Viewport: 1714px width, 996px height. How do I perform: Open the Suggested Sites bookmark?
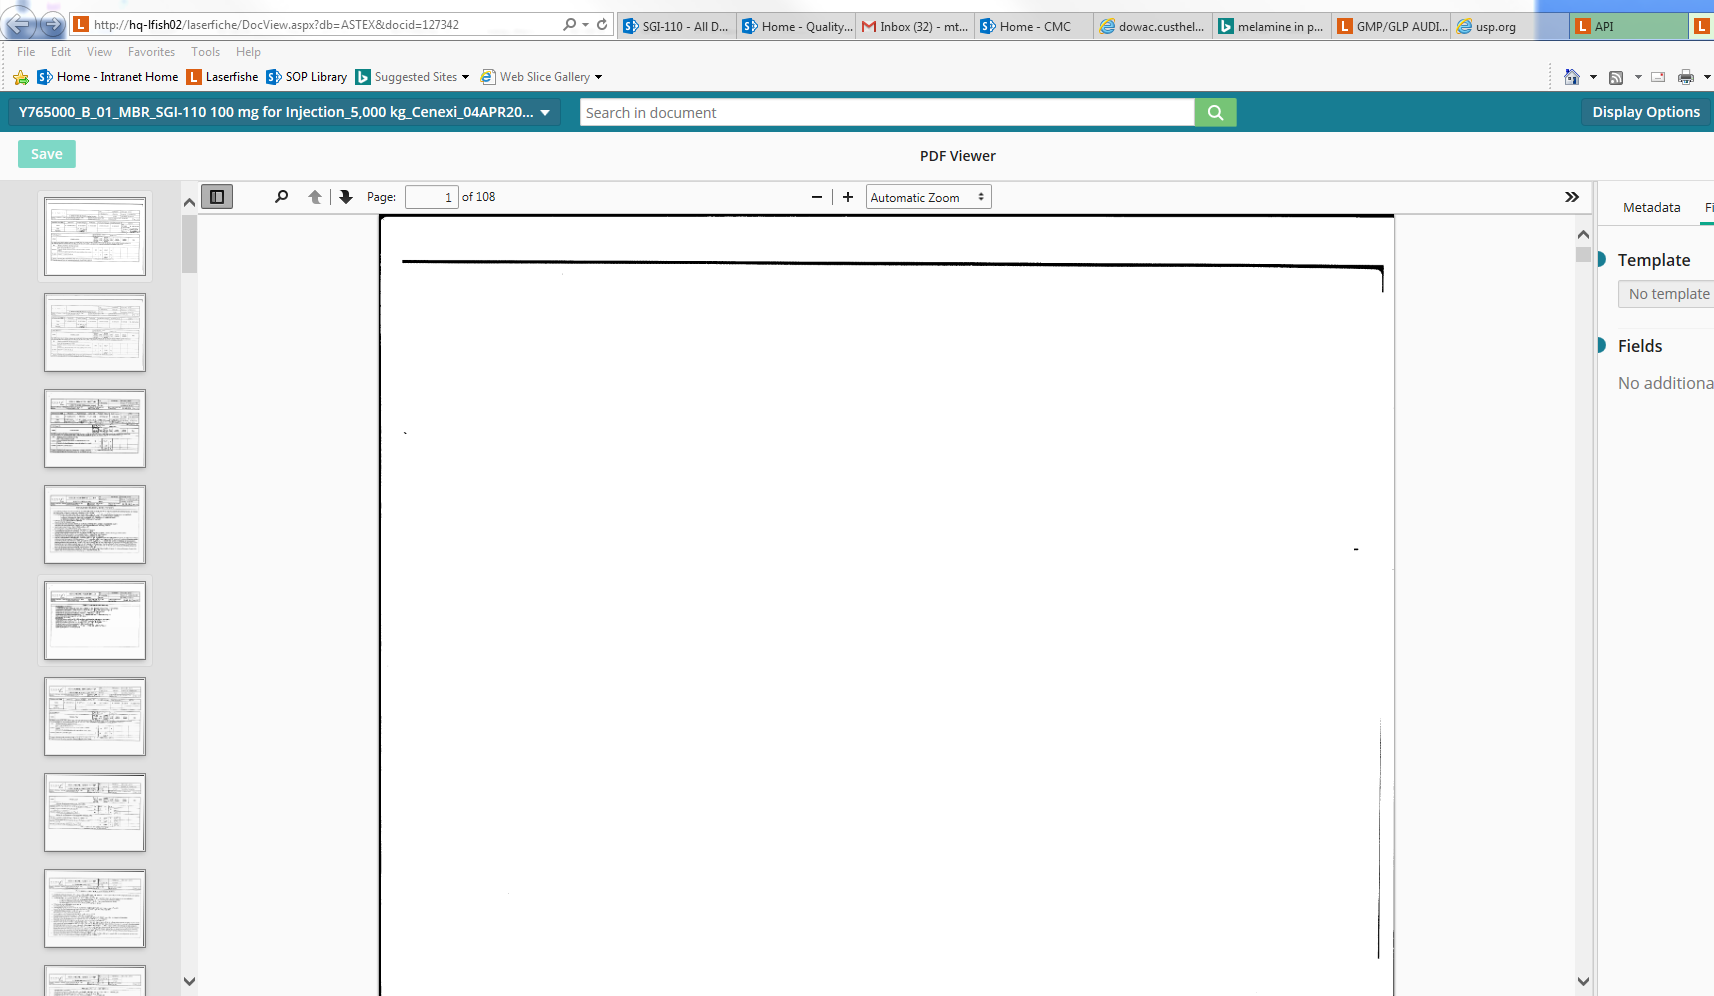click(x=412, y=77)
